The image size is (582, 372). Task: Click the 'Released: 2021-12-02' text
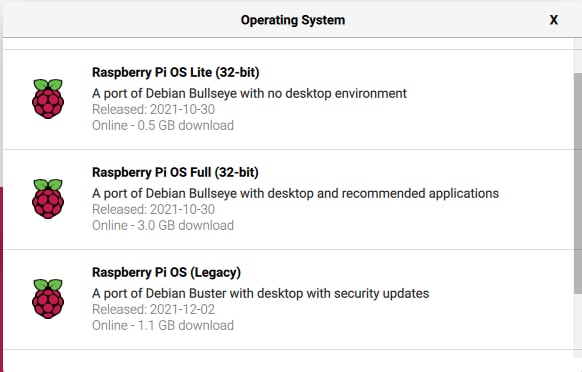(x=153, y=309)
